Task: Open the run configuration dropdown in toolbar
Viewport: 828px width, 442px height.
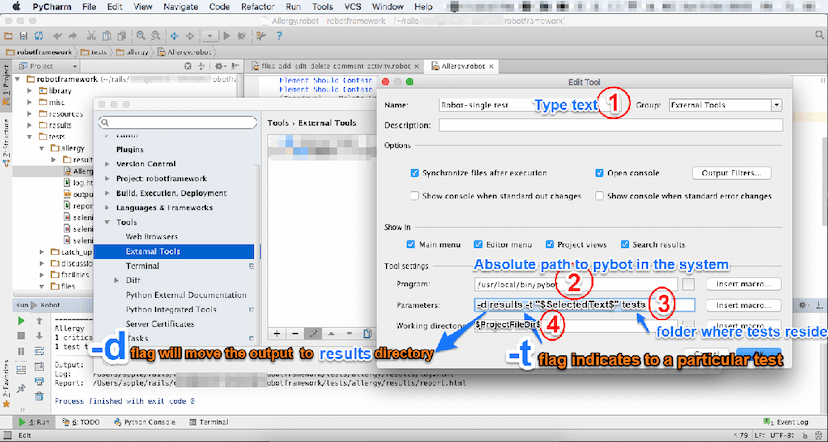Action: (x=210, y=36)
